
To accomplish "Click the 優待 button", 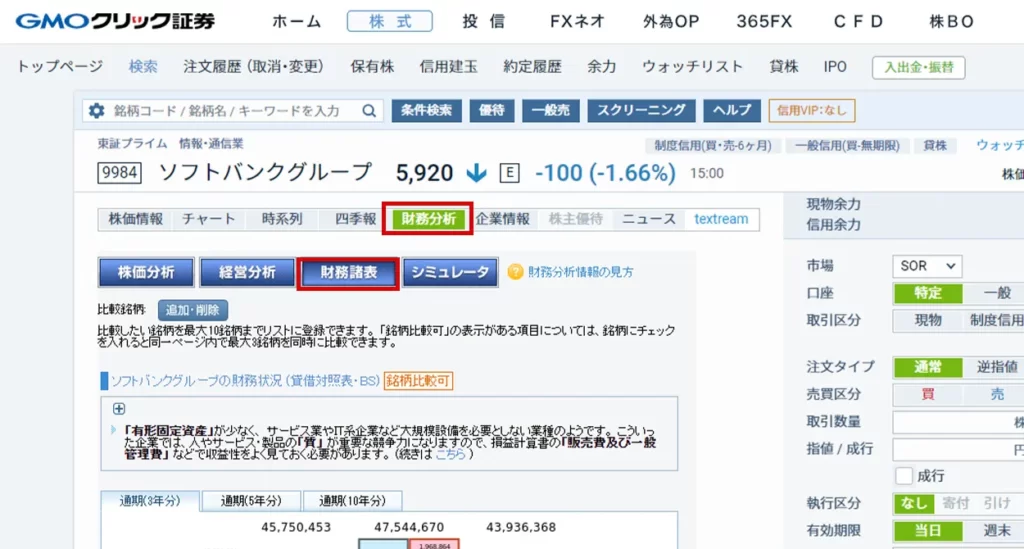I will [492, 110].
